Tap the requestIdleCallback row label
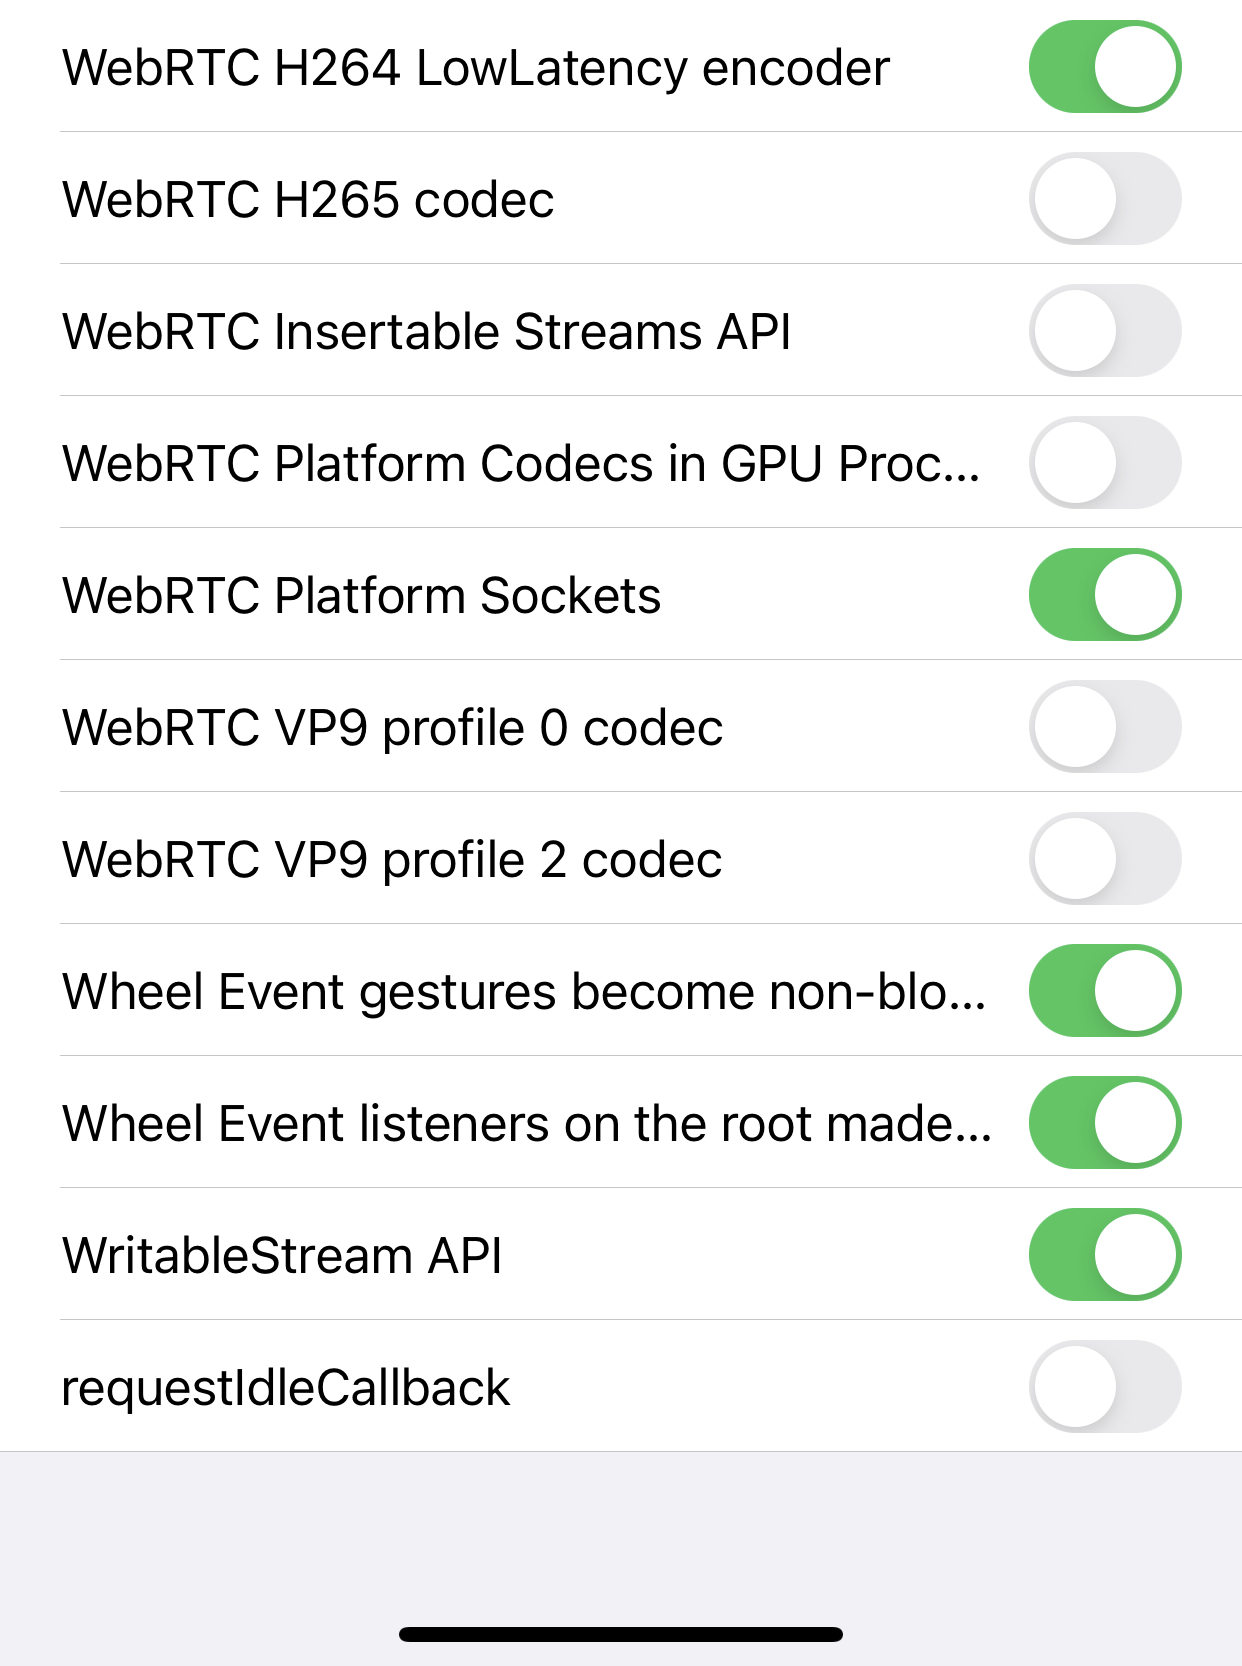Screen dimensions: 1242x1666 point(286,1387)
